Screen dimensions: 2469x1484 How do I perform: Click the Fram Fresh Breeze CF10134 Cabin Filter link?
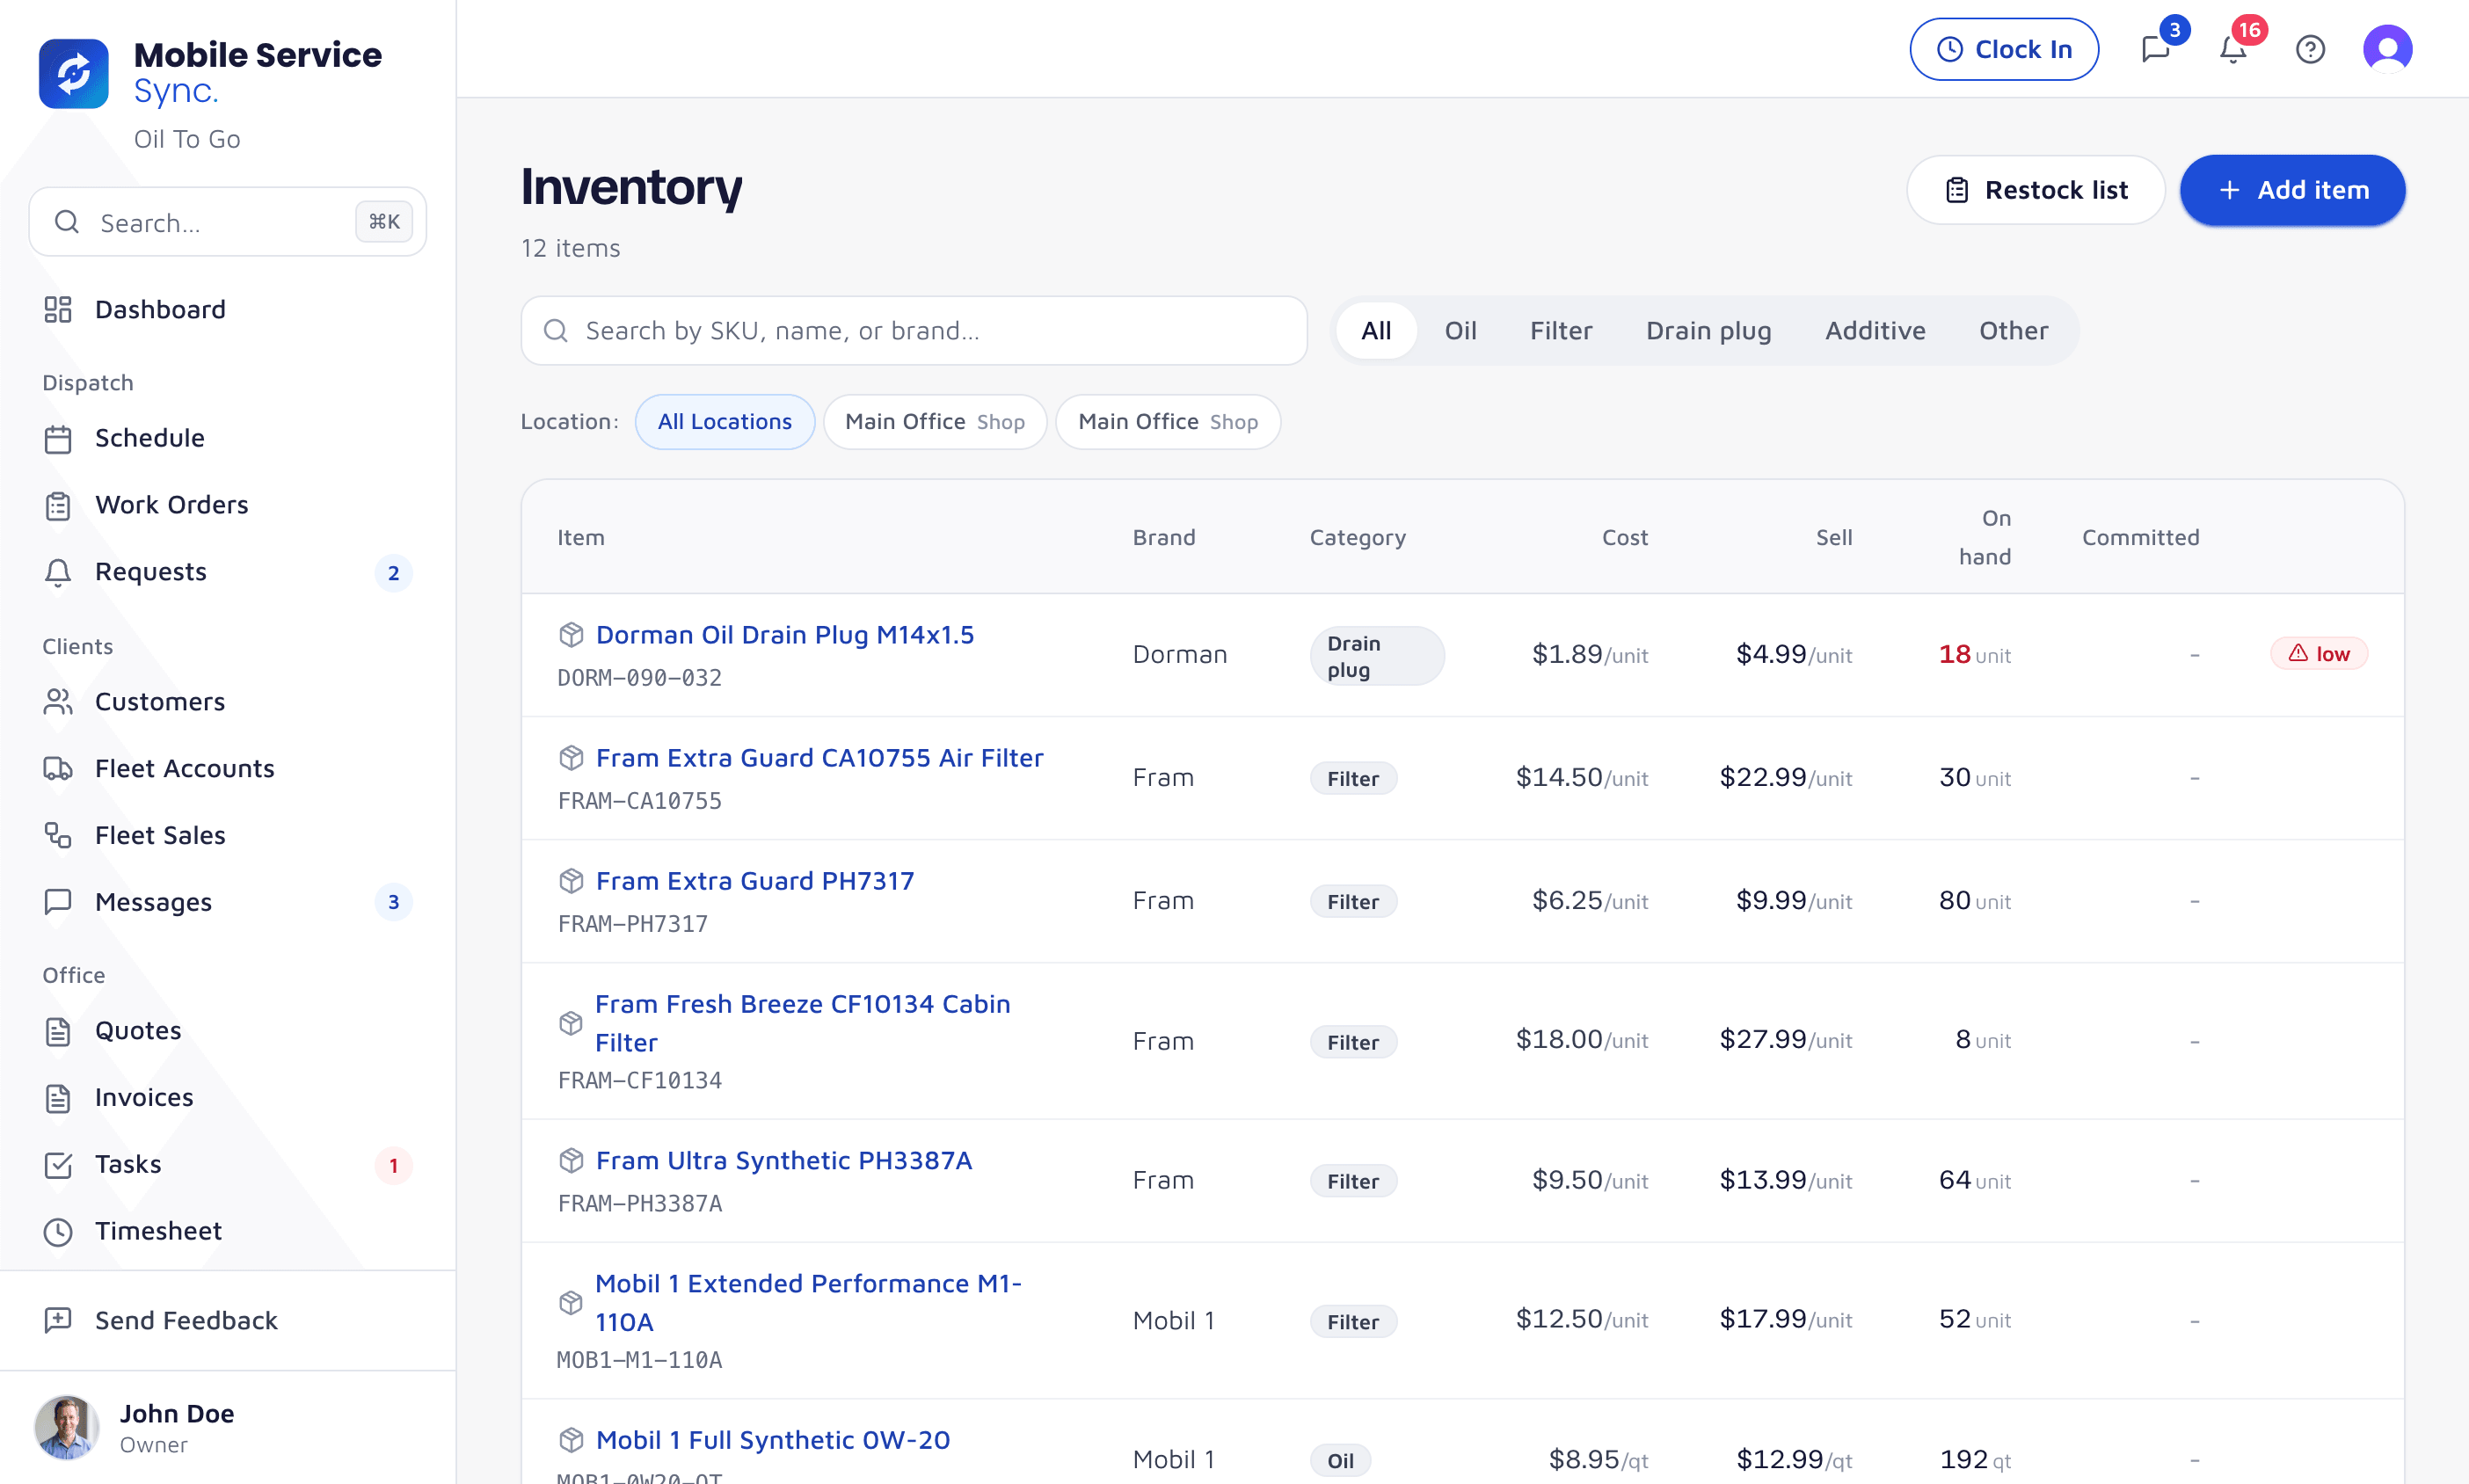802,1023
